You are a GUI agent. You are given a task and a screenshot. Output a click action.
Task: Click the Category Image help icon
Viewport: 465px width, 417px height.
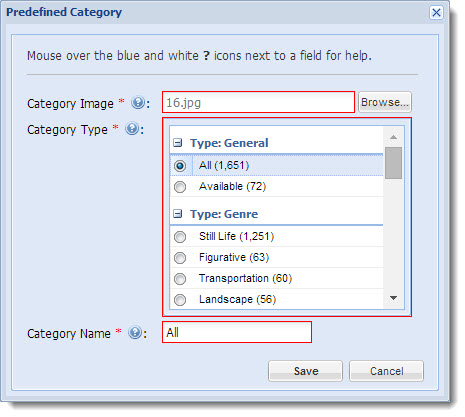pos(138,103)
